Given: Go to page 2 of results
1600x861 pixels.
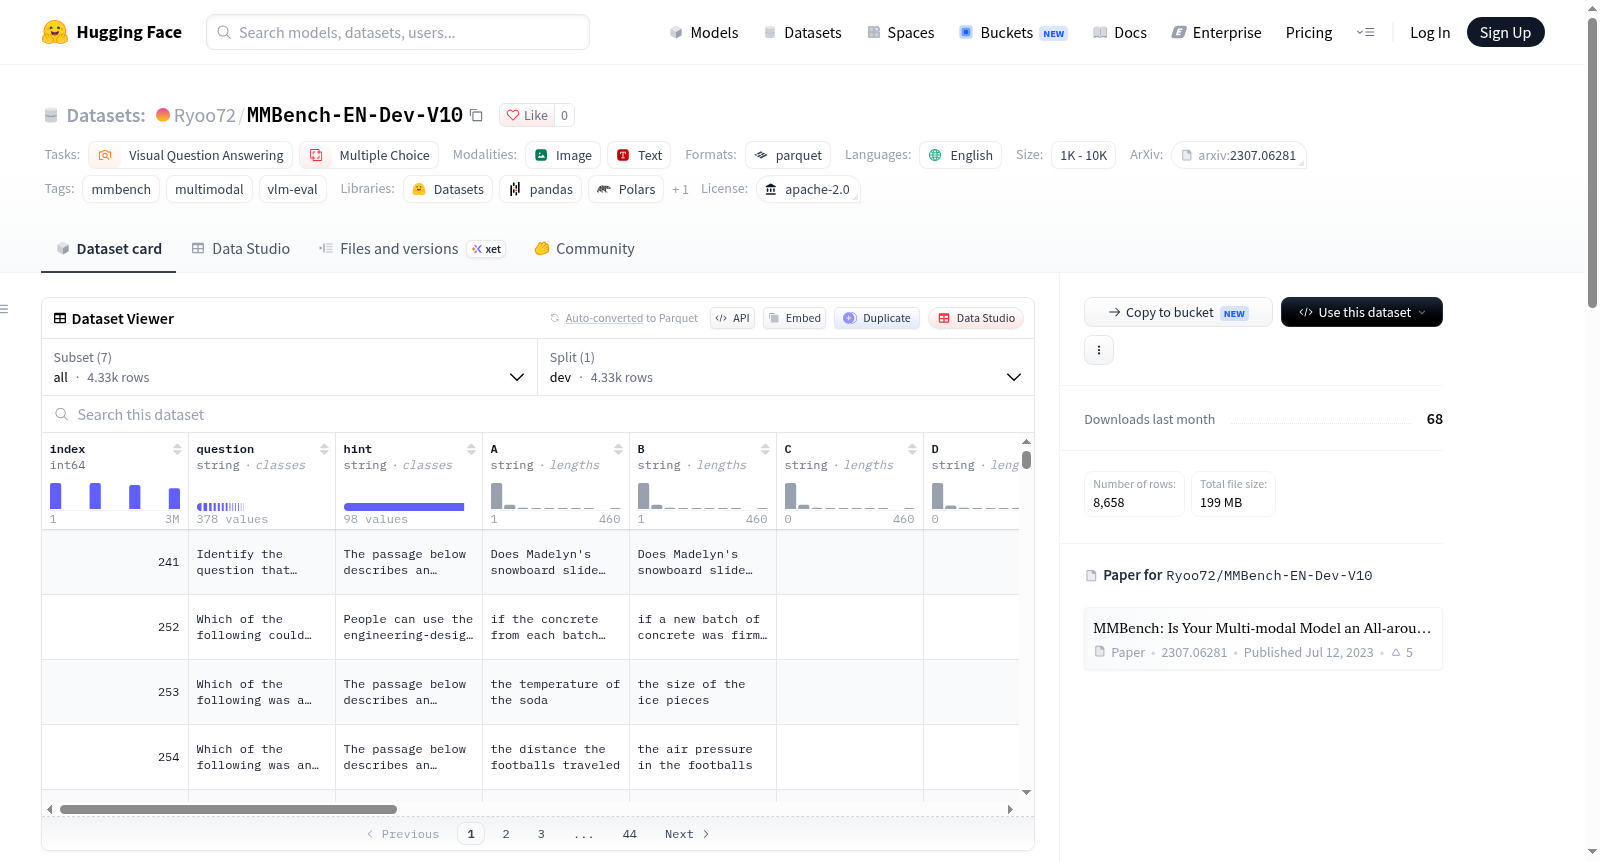Looking at the screenshot, I should (506, 834).
